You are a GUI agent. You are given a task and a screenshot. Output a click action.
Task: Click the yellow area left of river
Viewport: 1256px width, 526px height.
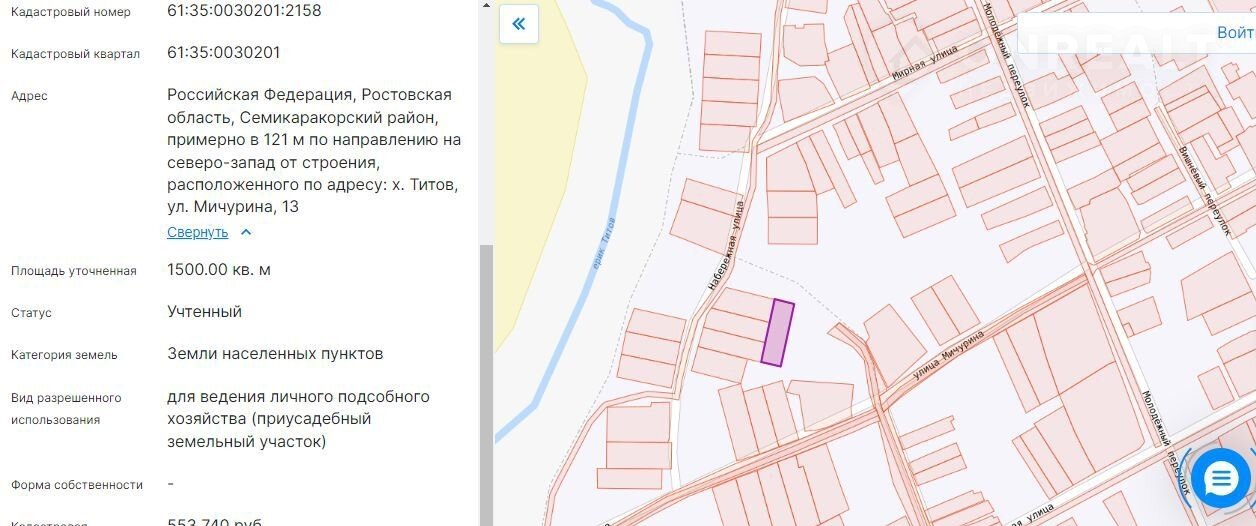[x=540, y=200]
